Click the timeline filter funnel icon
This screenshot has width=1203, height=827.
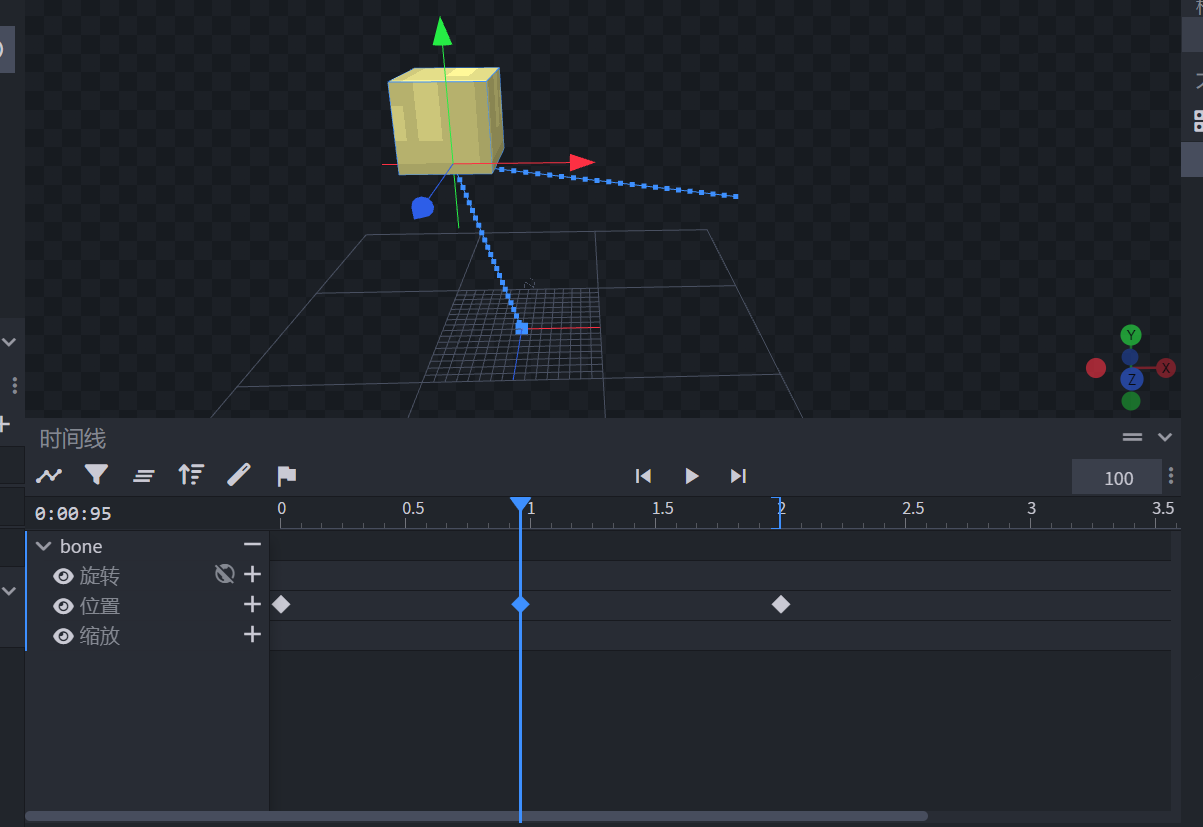click(x=96, y=475)
